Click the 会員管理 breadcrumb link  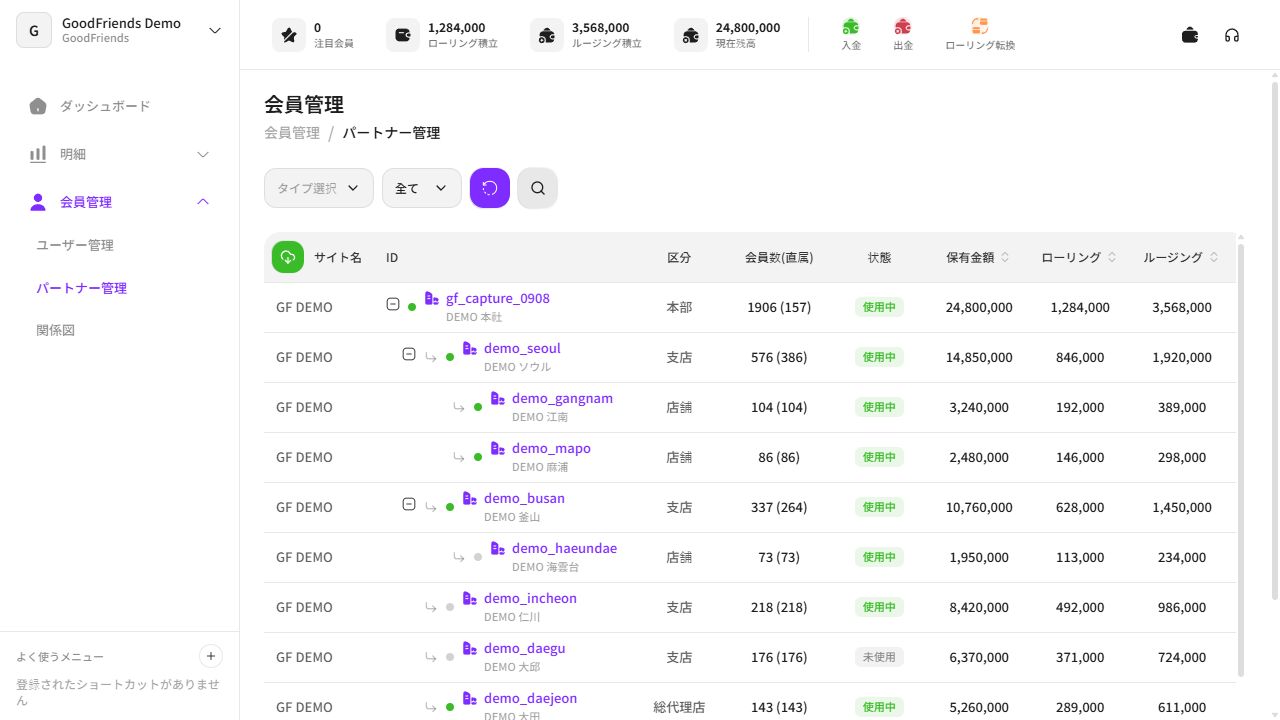point(292,133)
